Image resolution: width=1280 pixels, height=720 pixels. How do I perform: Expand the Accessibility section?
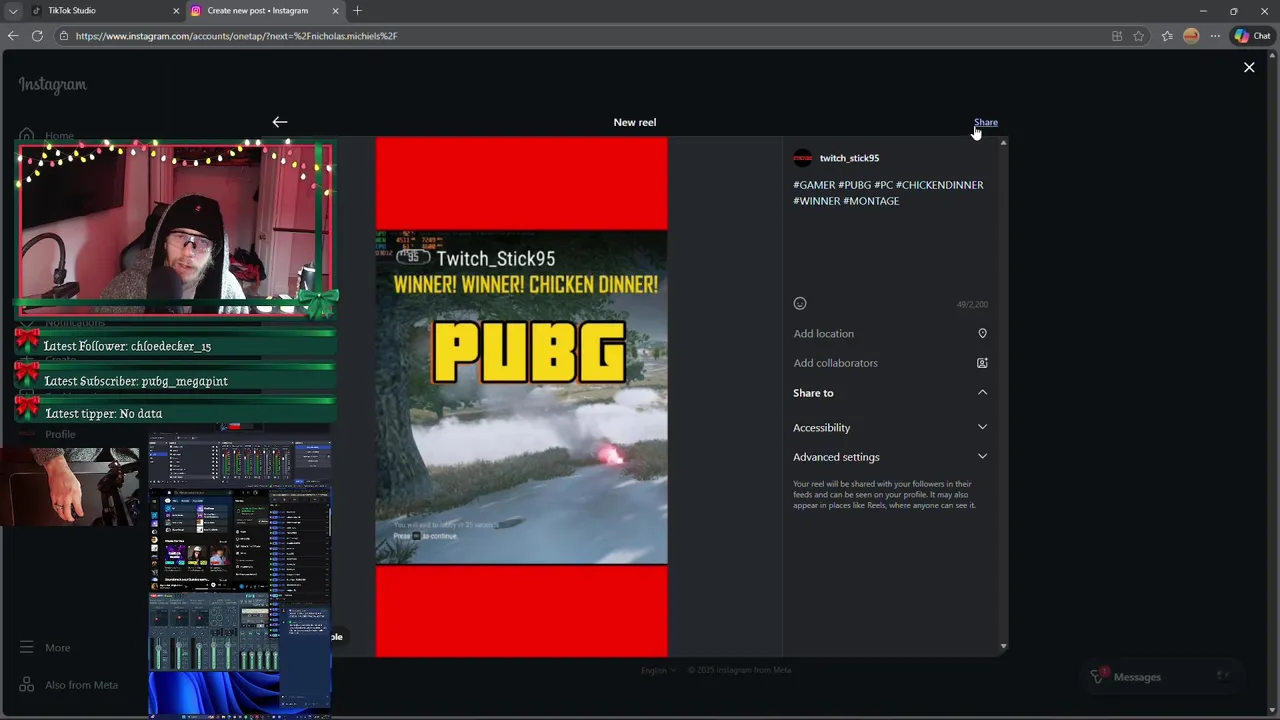890,427
